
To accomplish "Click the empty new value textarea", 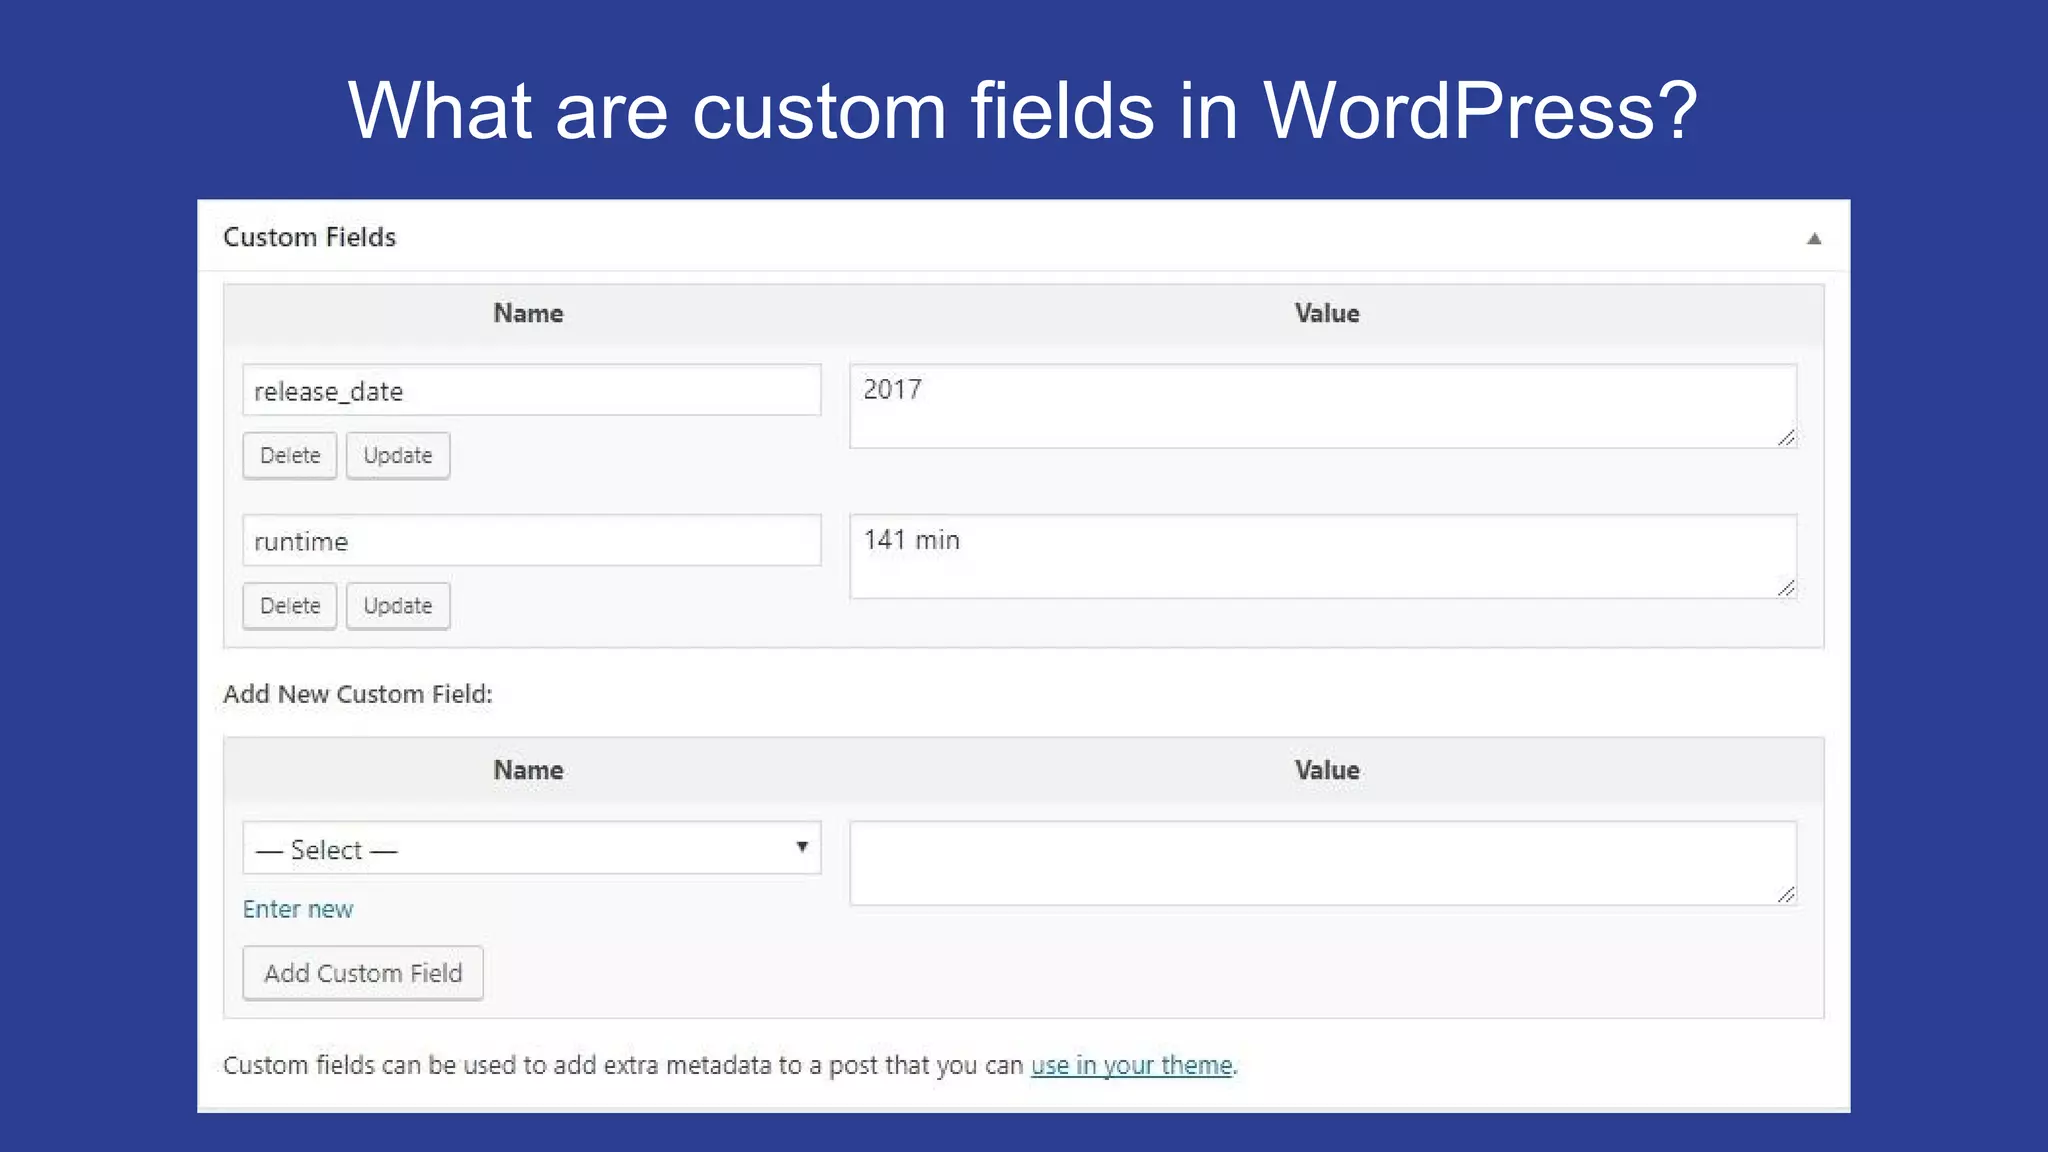I will click(x=1322, y=863).
